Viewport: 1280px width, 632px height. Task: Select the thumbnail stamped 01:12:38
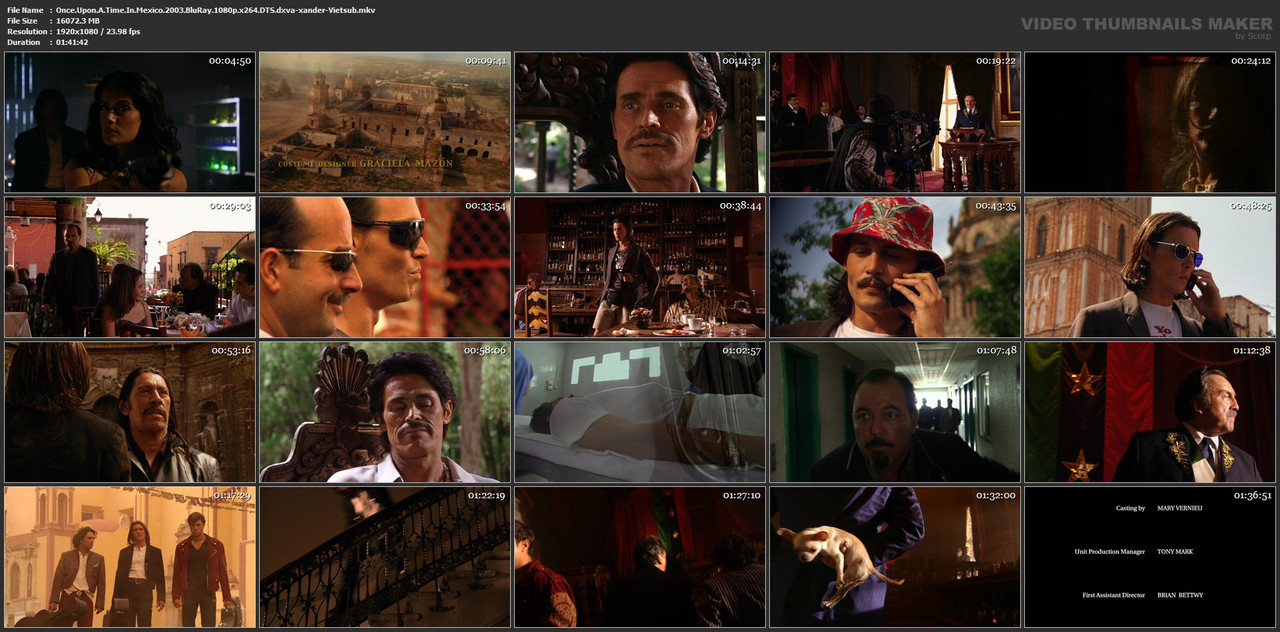tap(1150, 412)
